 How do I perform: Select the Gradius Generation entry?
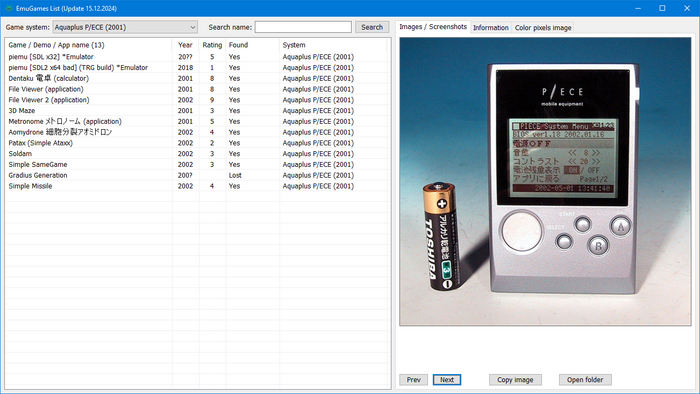pos(196,175)
